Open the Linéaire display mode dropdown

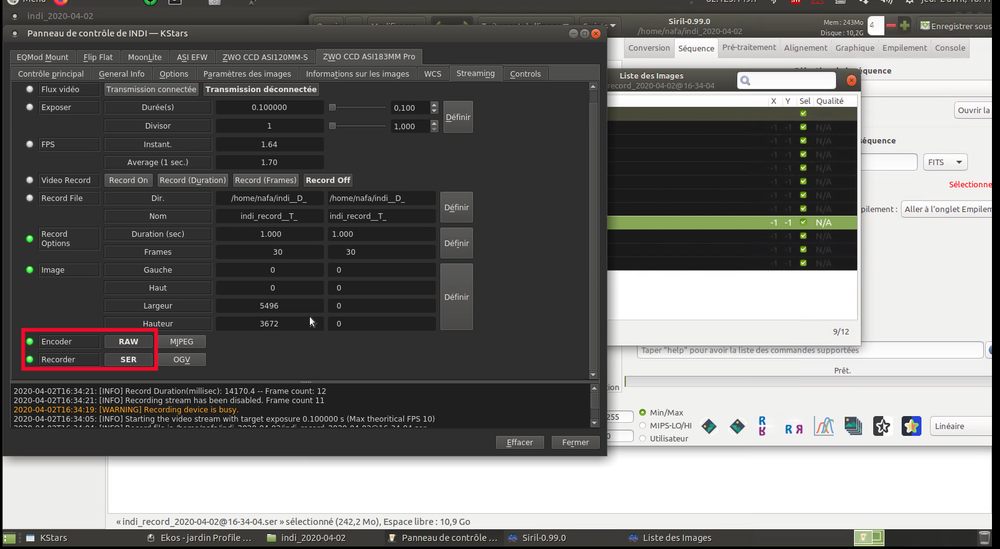(963, 426)
